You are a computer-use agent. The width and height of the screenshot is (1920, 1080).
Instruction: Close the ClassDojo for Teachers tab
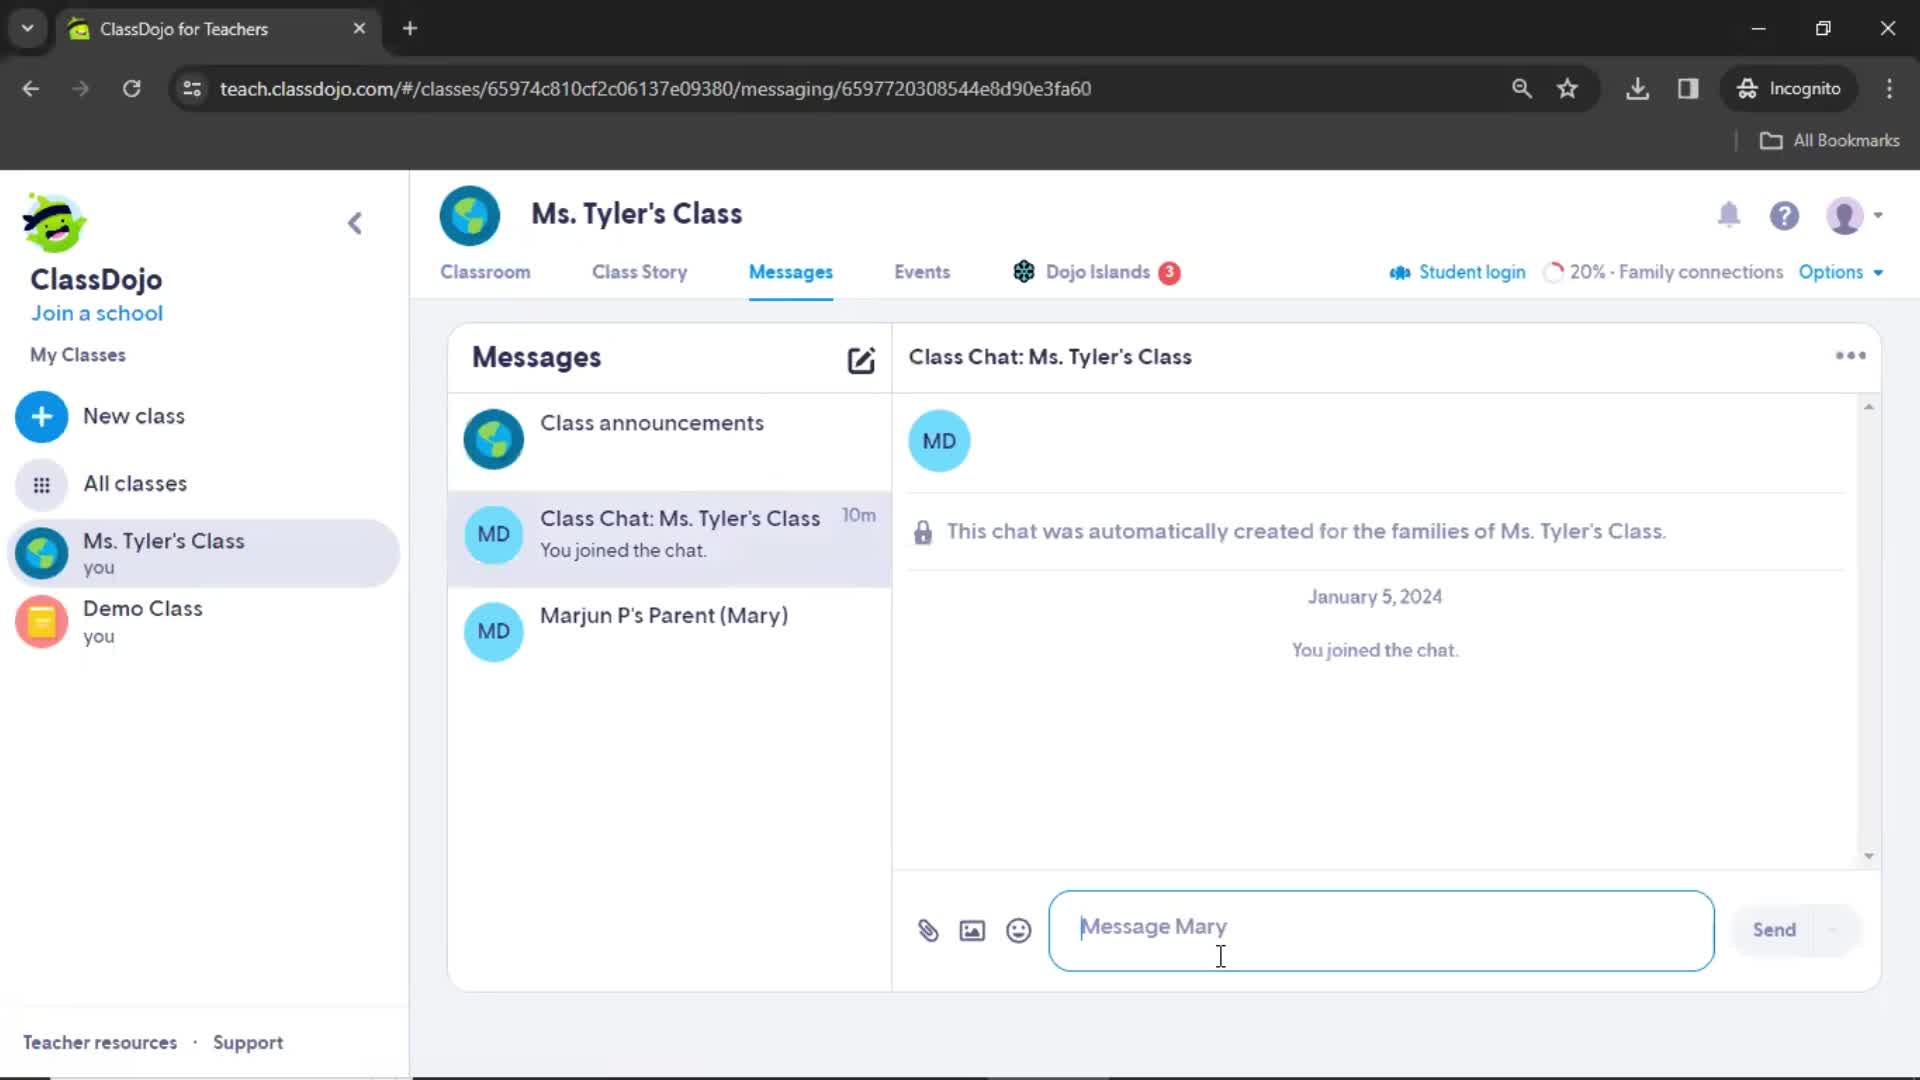point(359,29)
